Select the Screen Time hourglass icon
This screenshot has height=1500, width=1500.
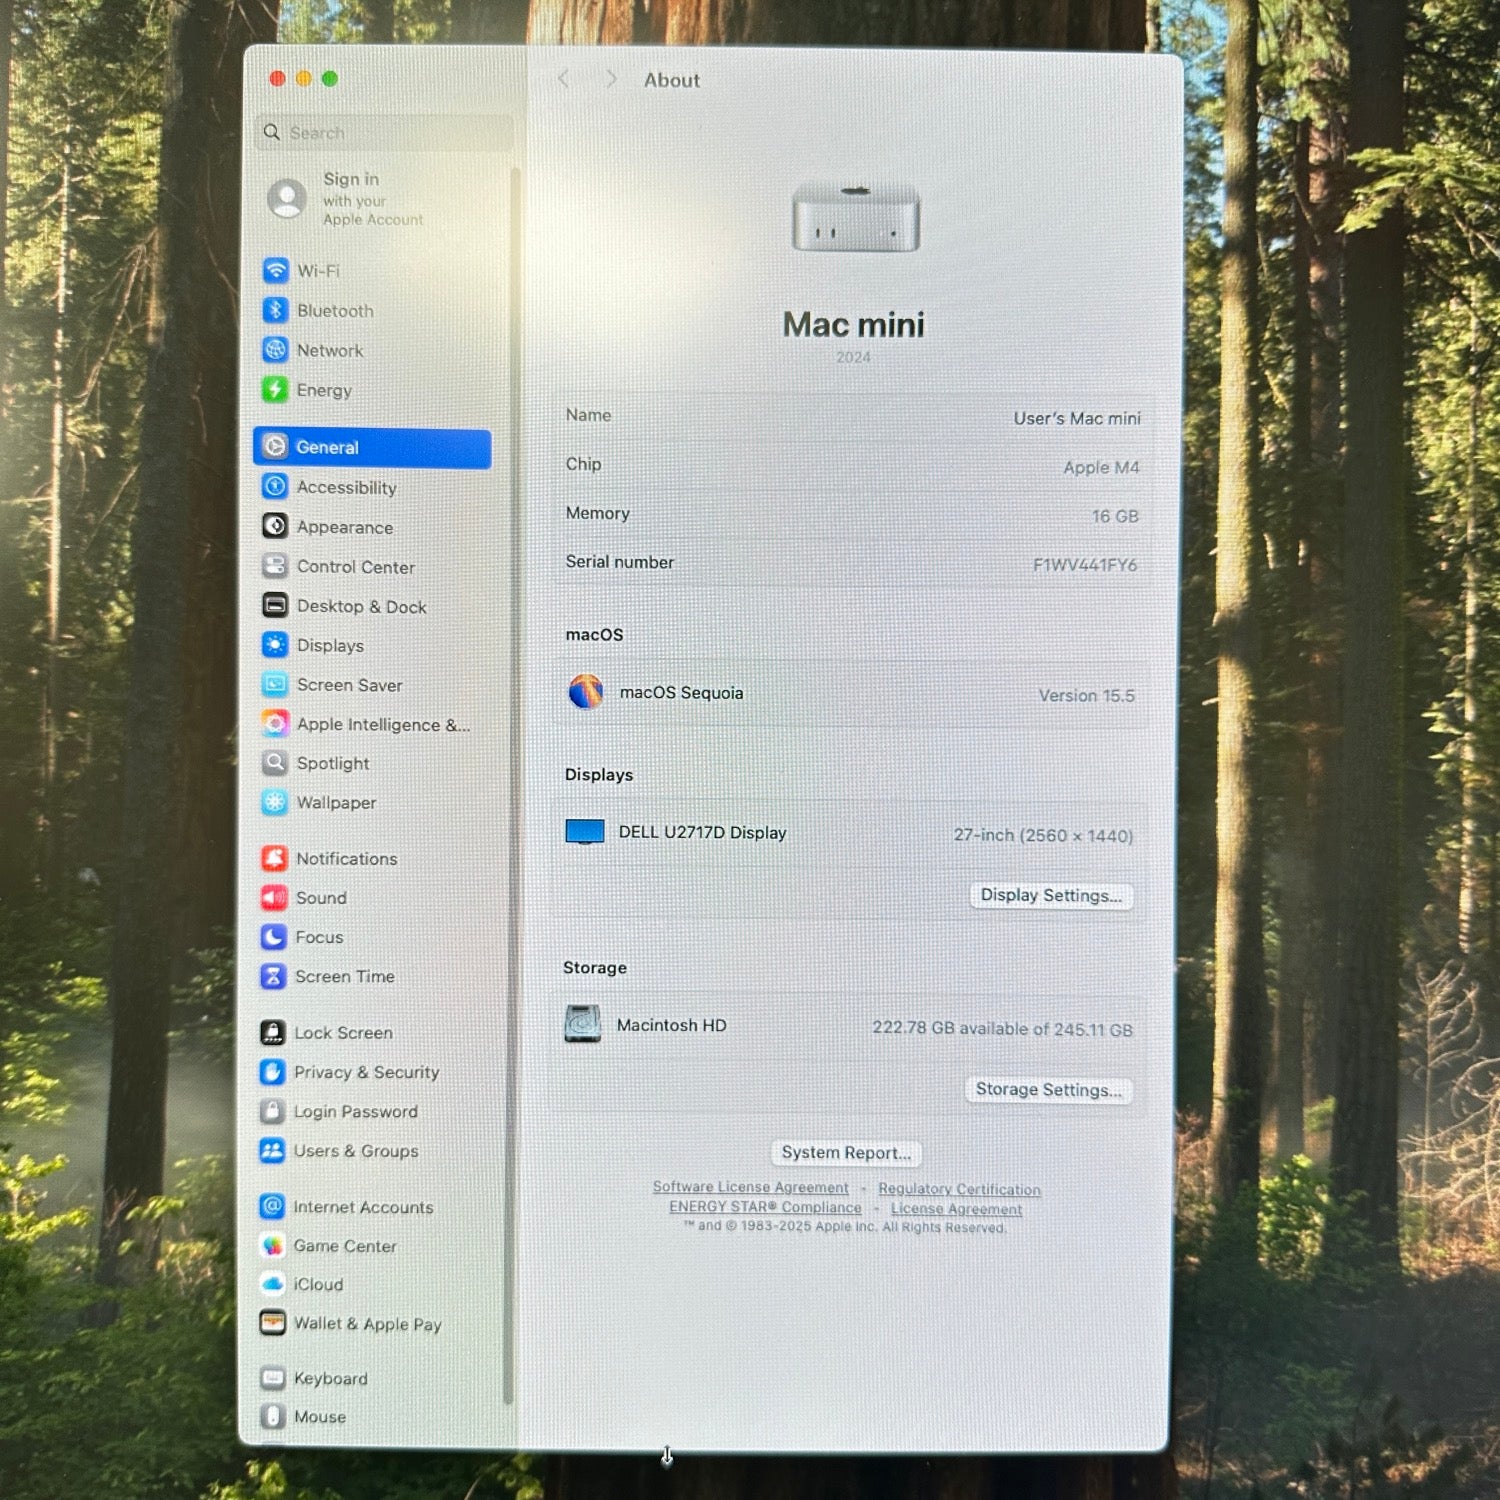273,976
